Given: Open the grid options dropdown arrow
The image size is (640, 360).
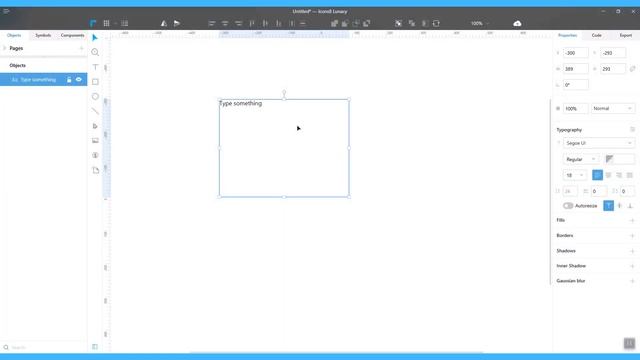Looking at the screenshot, I should (x=116, y=24).
